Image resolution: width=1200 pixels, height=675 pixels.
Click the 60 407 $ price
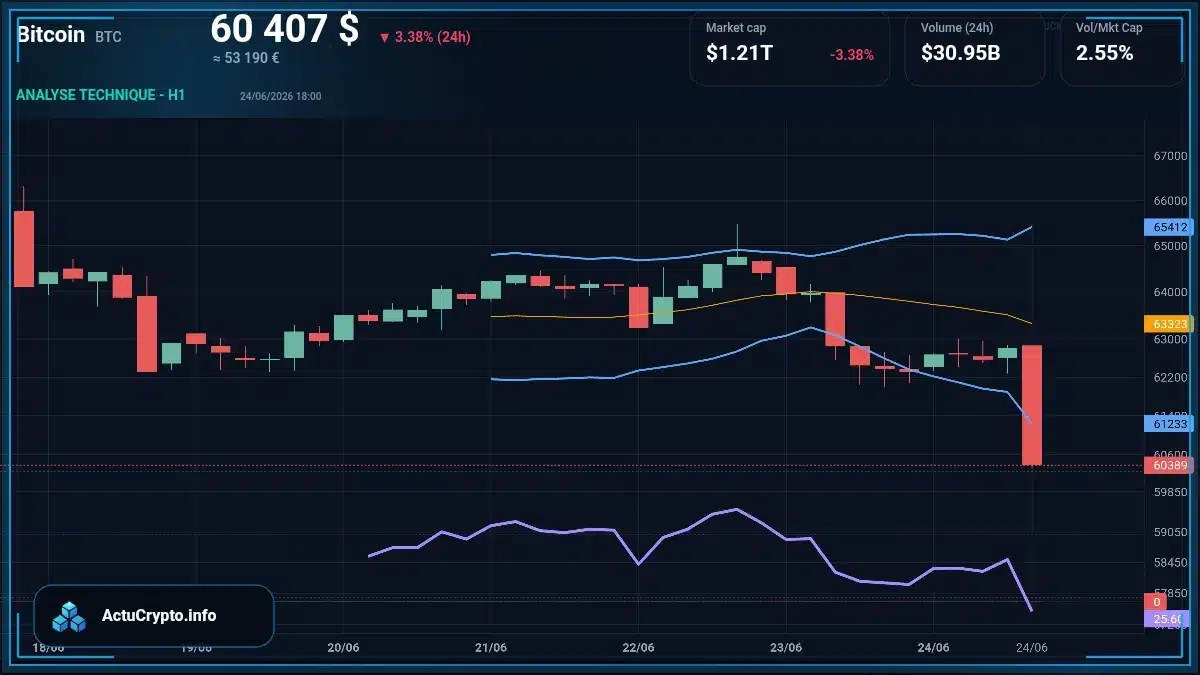coord(285,29)
